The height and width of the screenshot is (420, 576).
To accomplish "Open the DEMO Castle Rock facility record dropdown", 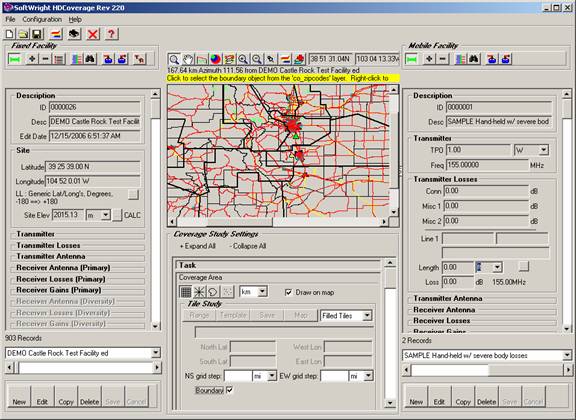I will tap(156, 353).
